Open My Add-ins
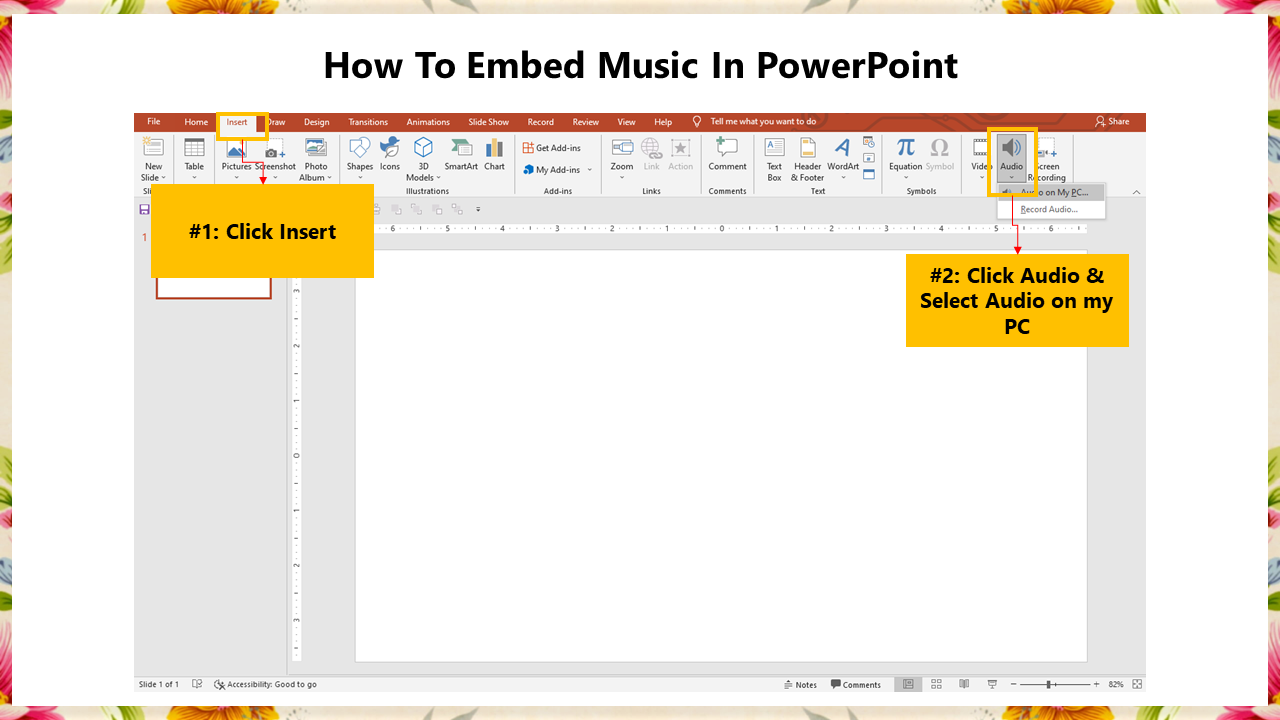 [x=551, y=170]
